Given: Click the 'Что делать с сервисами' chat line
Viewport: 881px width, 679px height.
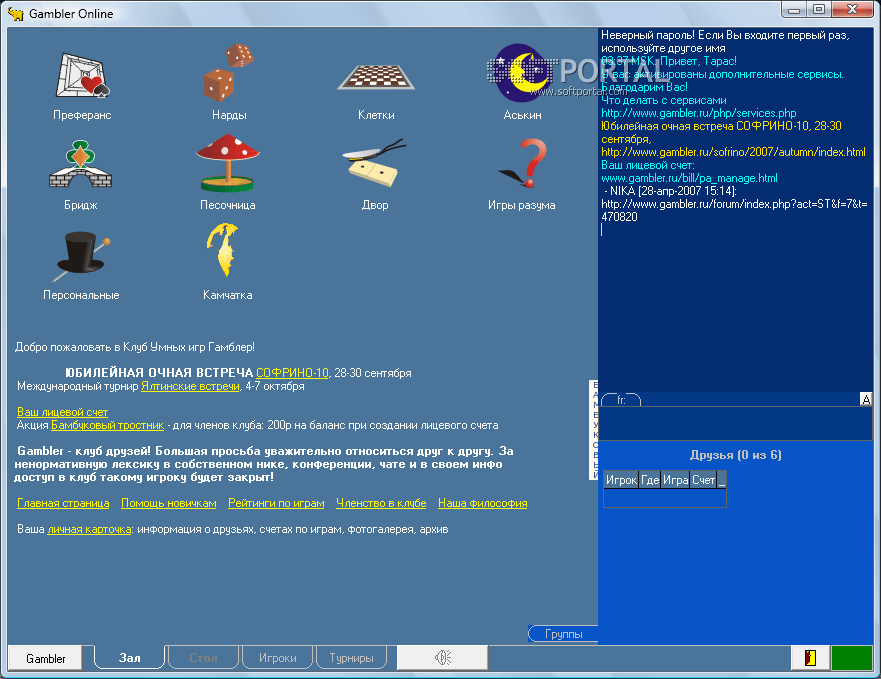Looking at the screenshot, I should coord(664,100).
